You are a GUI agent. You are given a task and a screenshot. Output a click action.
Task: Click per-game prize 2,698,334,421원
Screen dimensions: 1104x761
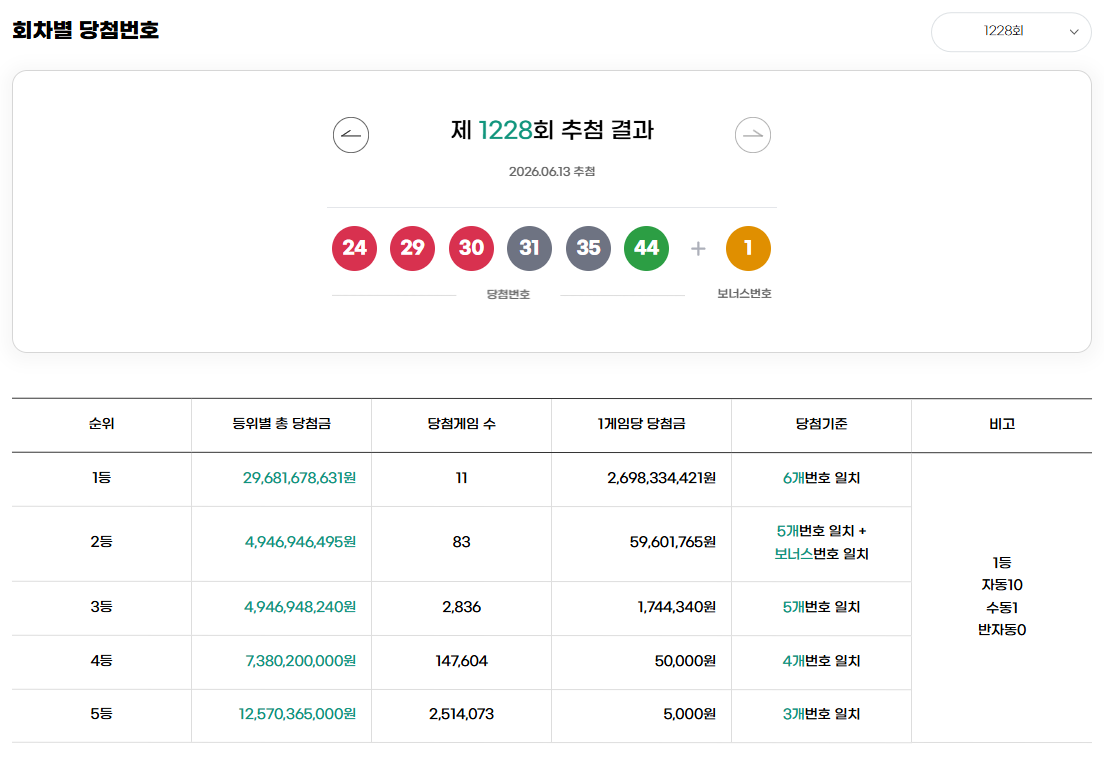pos(662,478)
